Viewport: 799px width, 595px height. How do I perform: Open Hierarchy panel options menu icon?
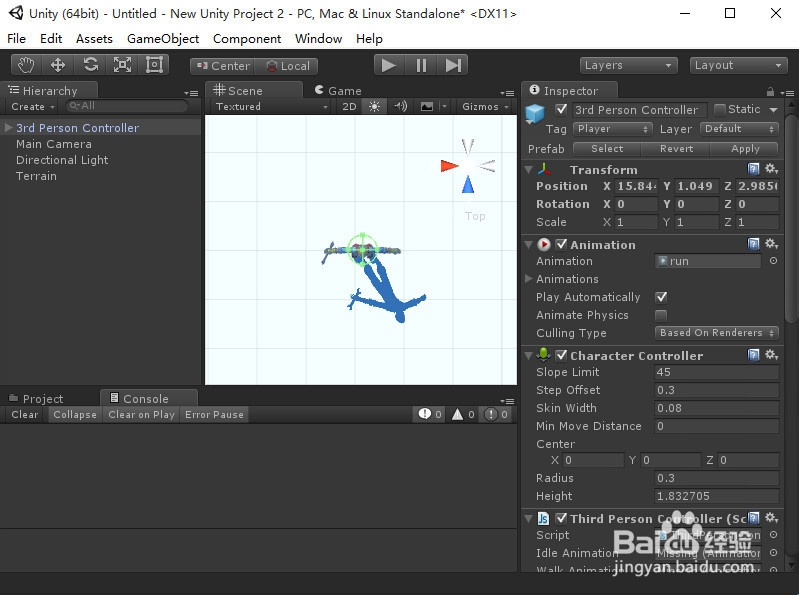pyautogui.click(x=191, y=93)
